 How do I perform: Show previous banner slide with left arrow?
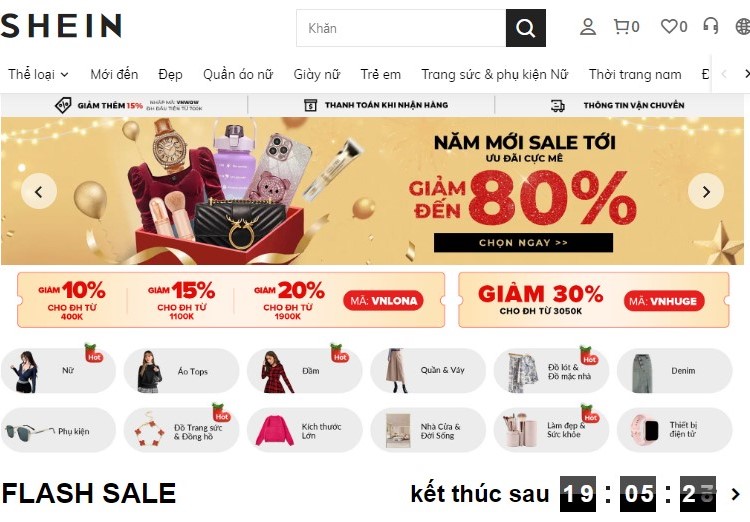tap(39, 191)
